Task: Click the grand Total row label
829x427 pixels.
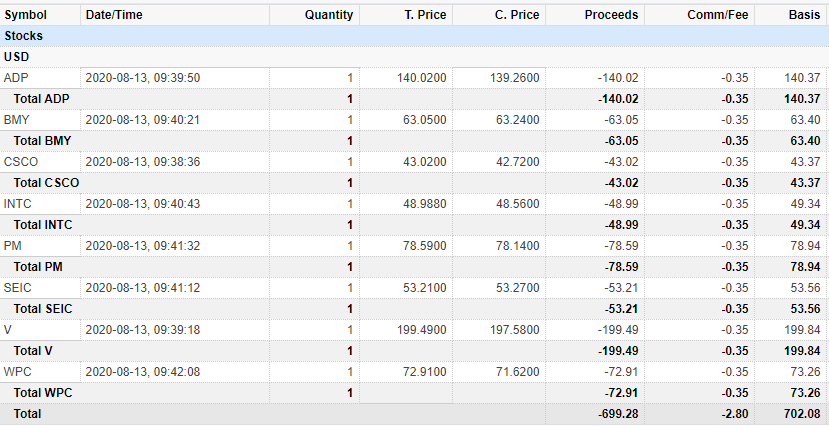Action: point(27,414)
